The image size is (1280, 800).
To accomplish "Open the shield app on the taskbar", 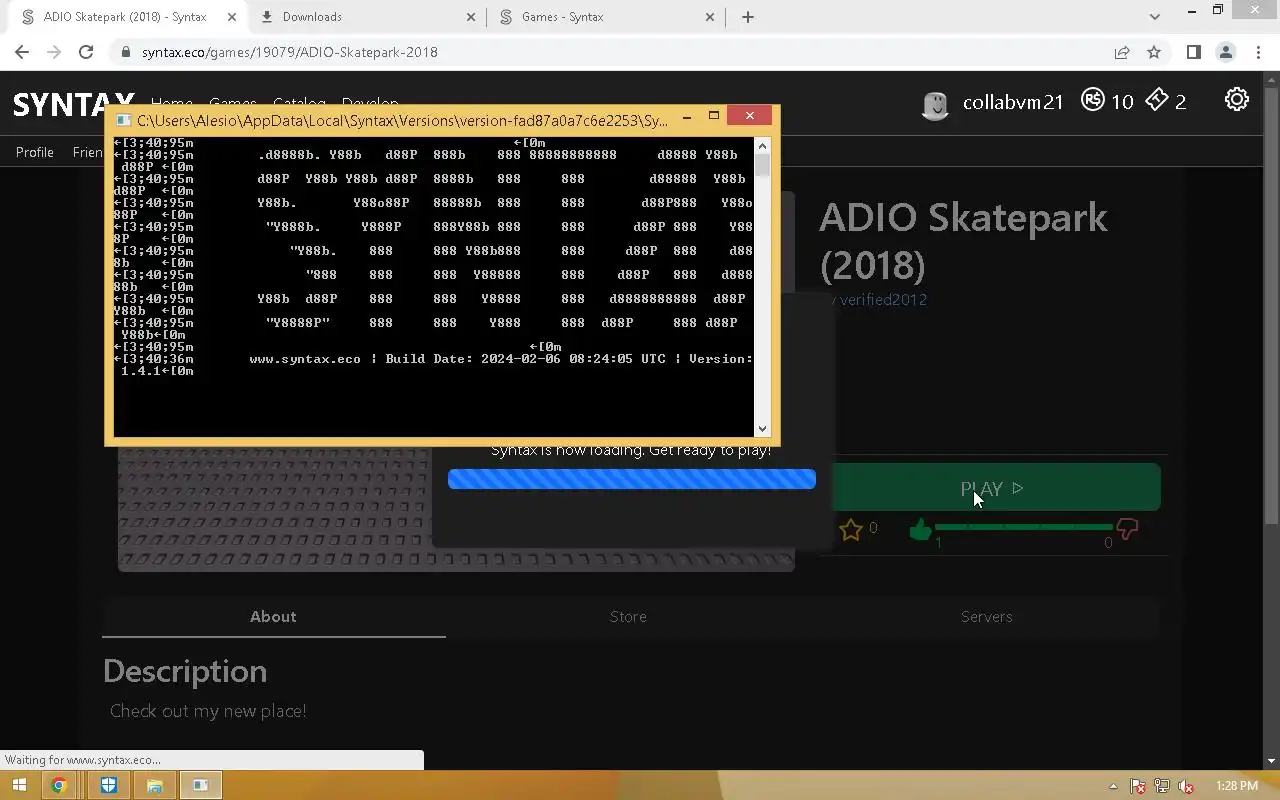I will [108, 785].
